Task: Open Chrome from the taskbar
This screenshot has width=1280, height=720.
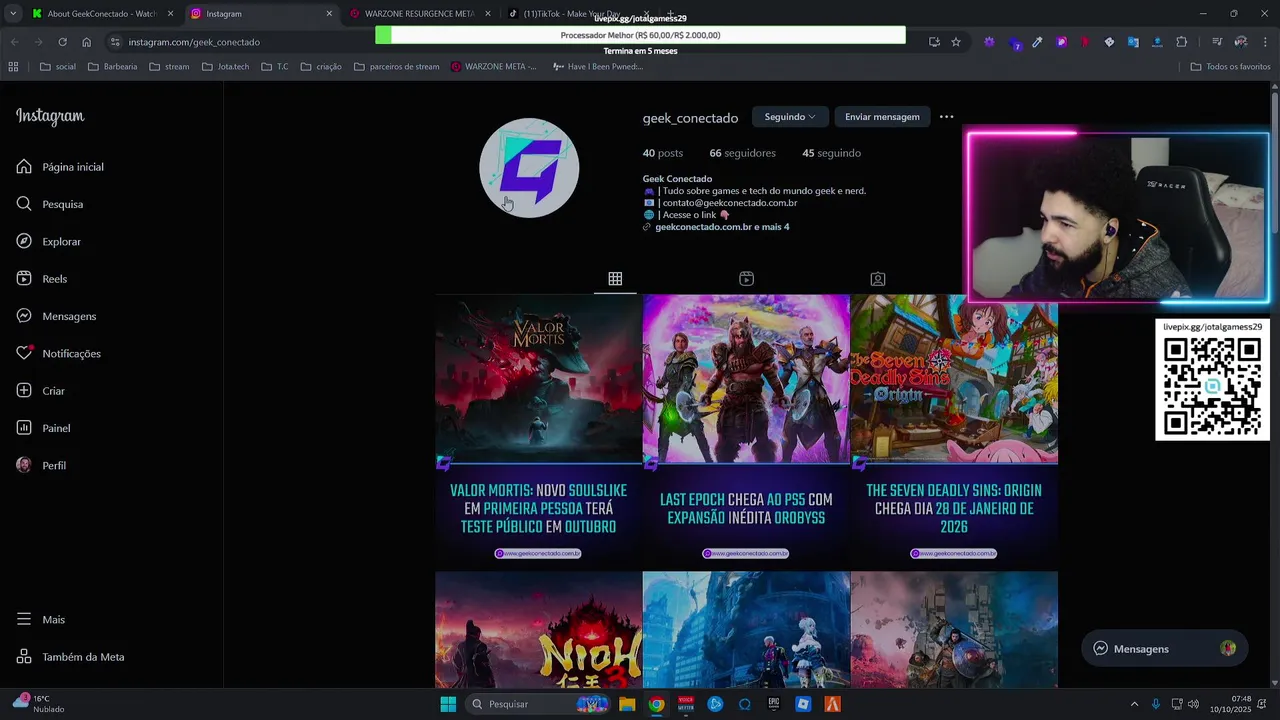Action: 656,704
